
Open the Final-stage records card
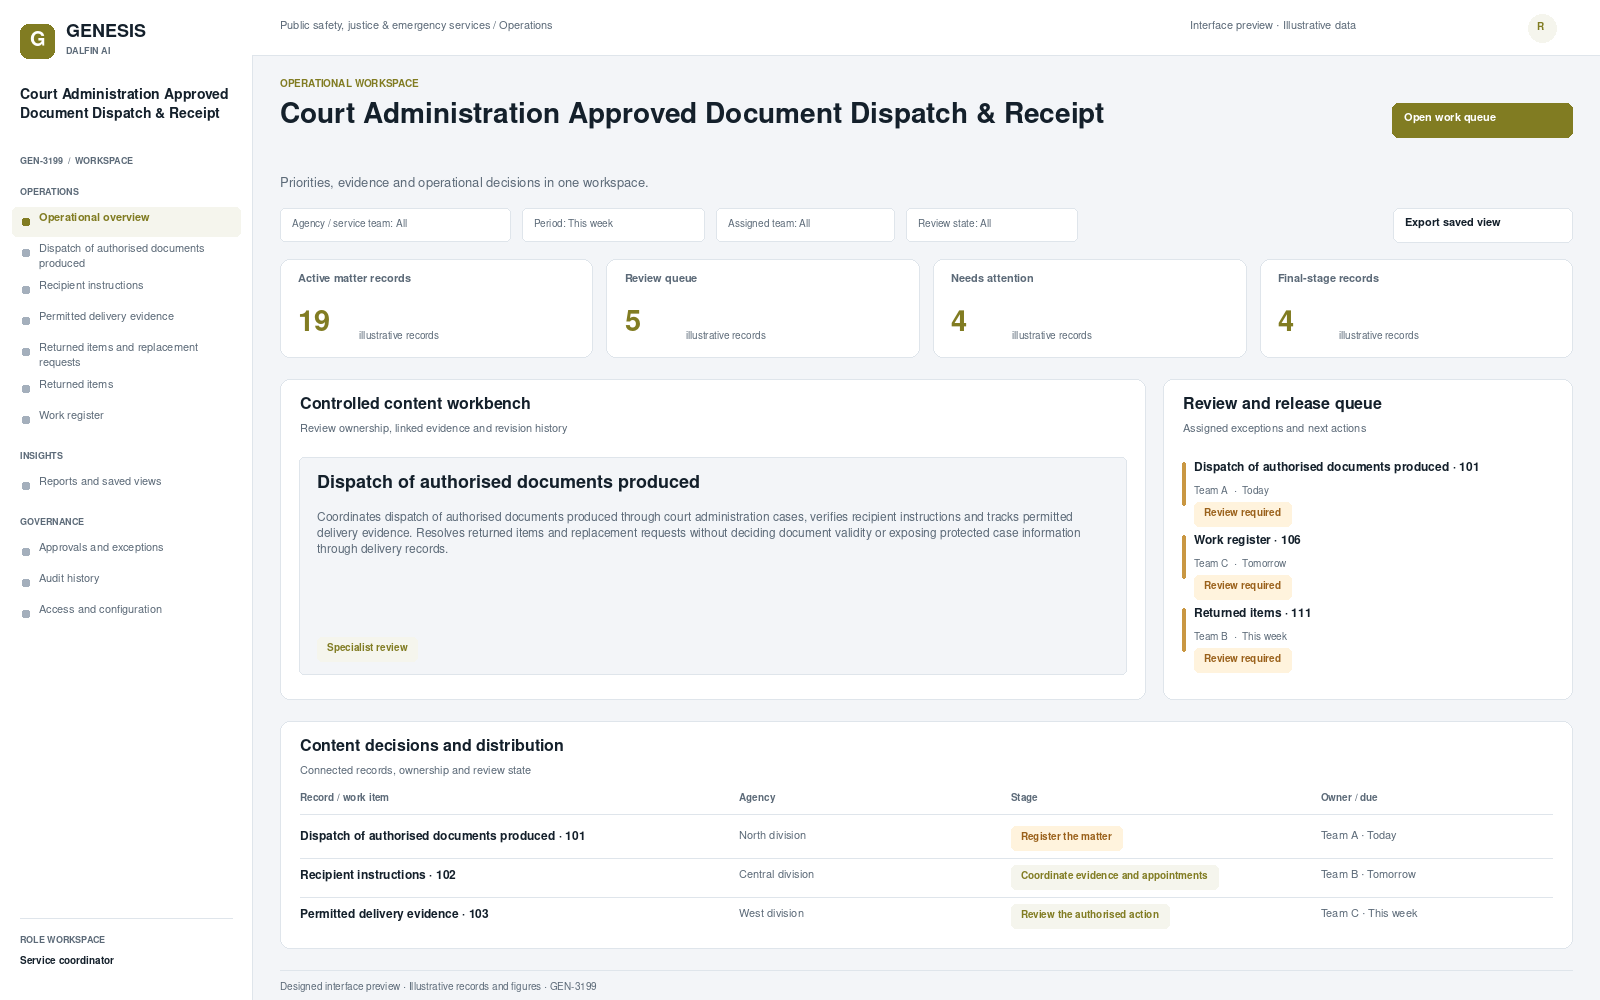(x=1416, y=308)
